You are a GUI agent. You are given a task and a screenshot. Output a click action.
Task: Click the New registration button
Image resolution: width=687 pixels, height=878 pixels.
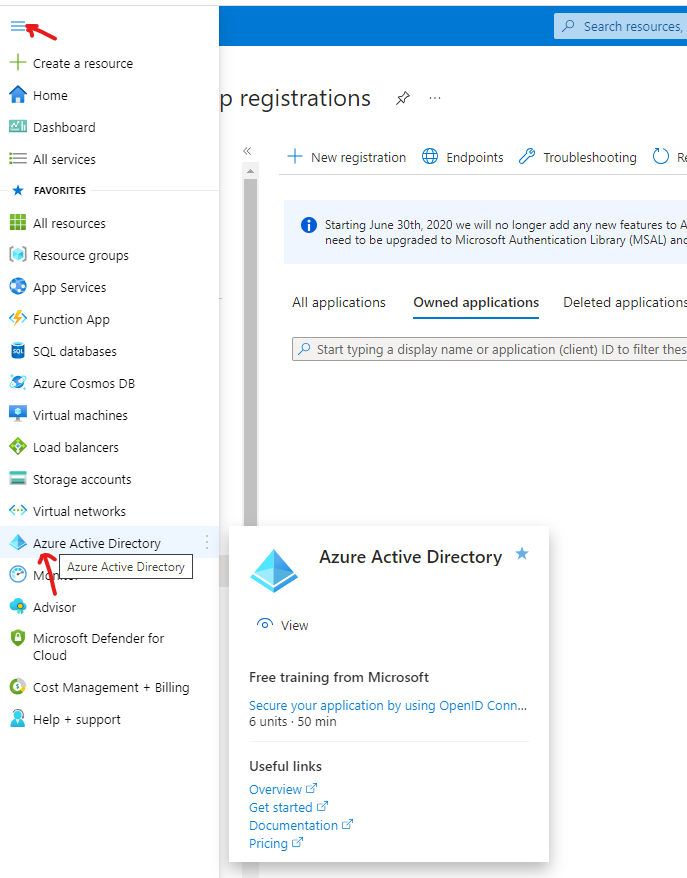[347, 157]
